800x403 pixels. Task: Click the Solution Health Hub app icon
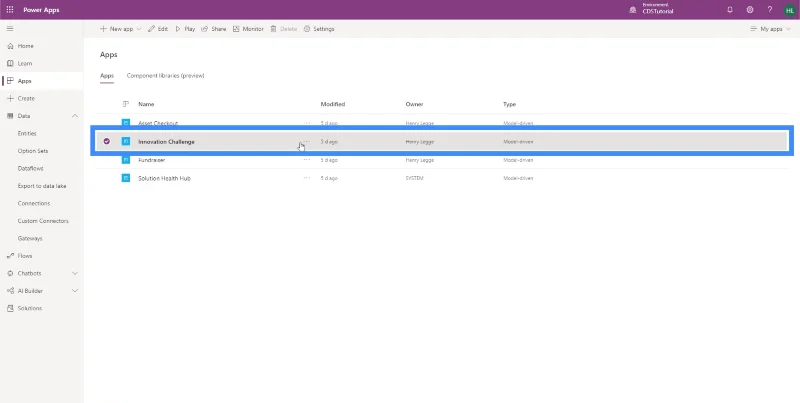126,178
